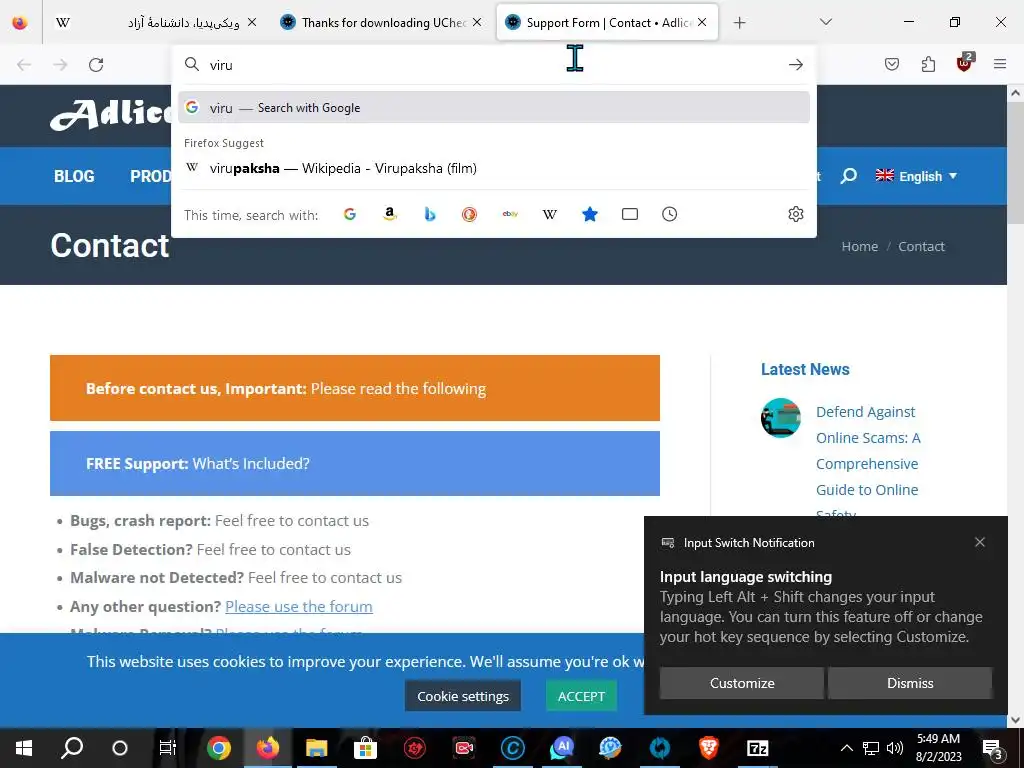Click Customize in the input switch notification
The height and width of the screenshot is (768, 1024).
point(742,683)
